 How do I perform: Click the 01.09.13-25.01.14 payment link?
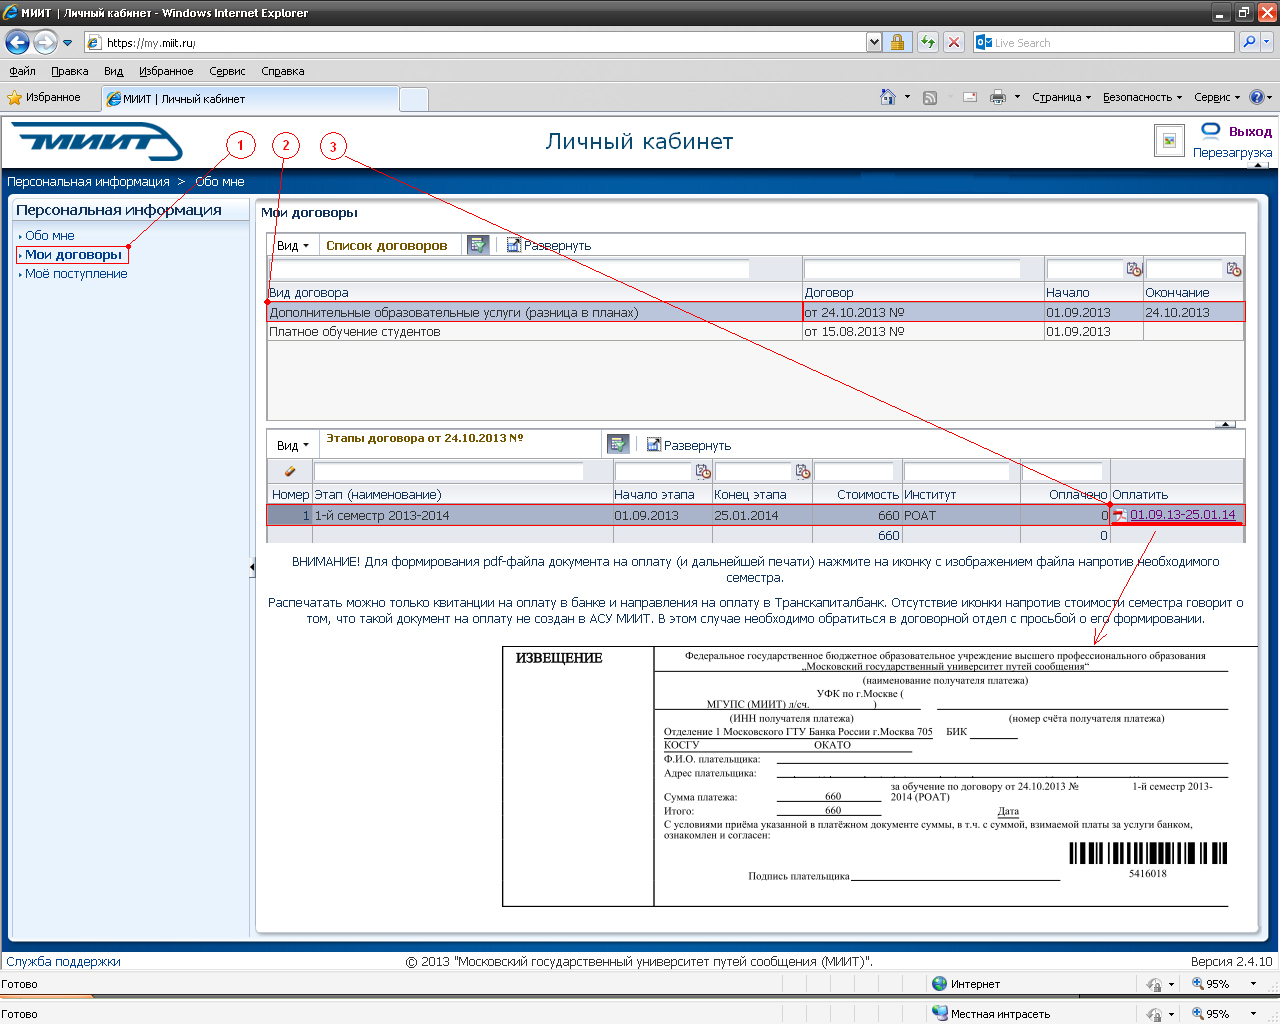[1182, 515]
